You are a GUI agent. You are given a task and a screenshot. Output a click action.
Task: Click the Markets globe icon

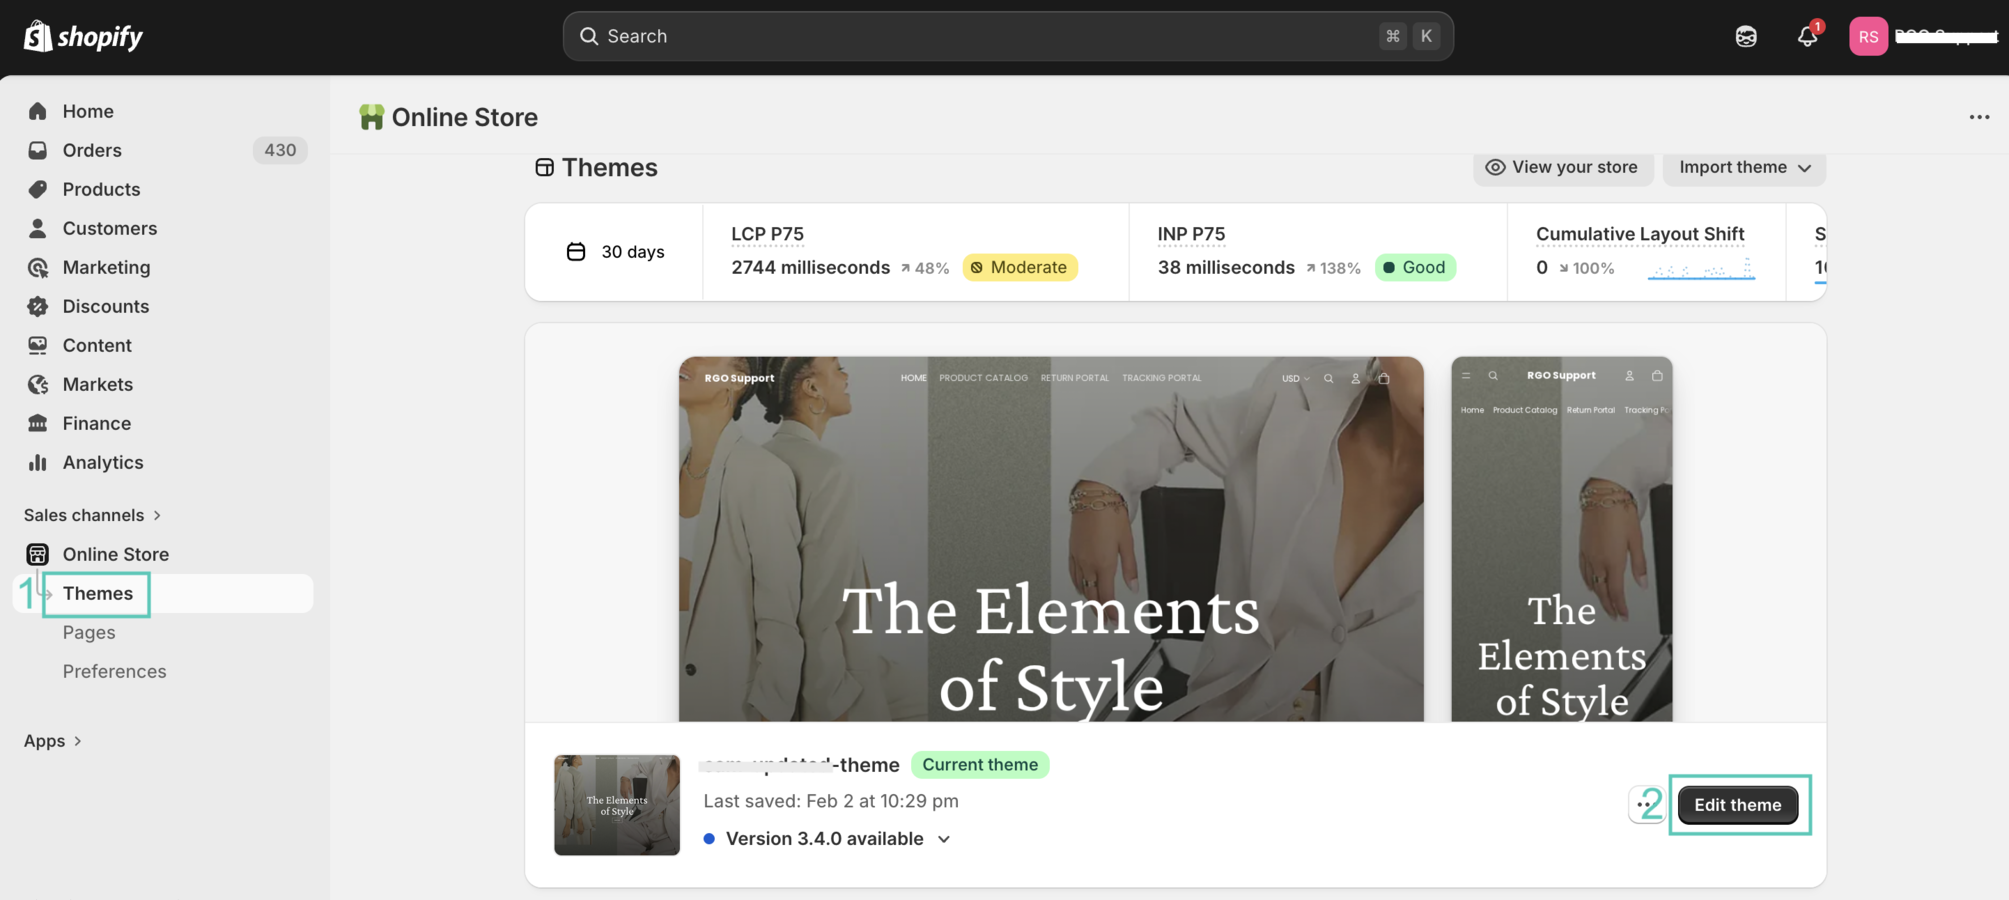pos(38,384)
